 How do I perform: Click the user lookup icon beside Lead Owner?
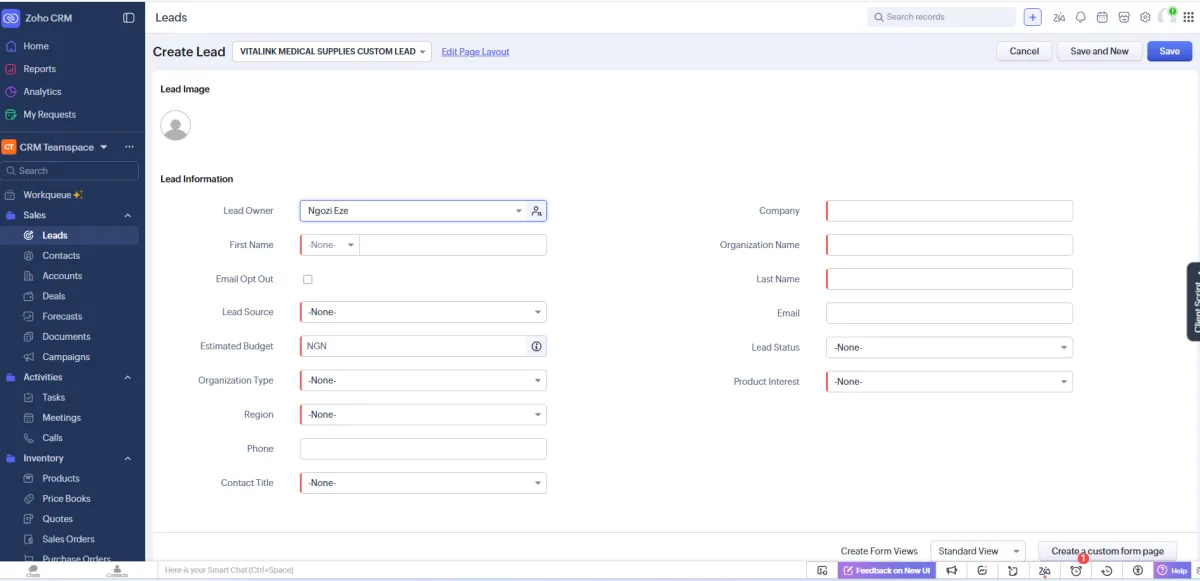pyautogui.click(x=536, y=211)
